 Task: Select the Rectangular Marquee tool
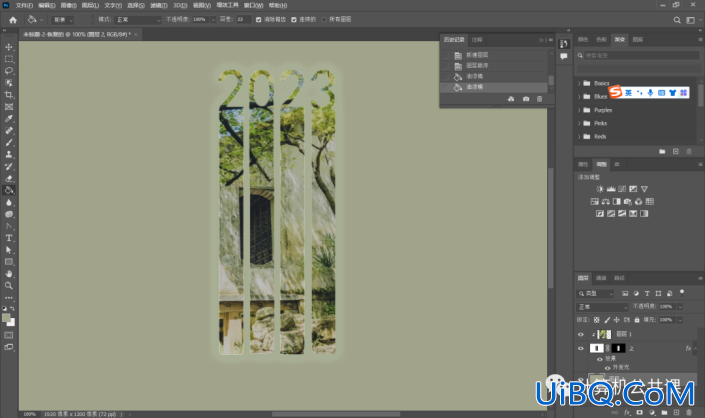pos(9,59)
